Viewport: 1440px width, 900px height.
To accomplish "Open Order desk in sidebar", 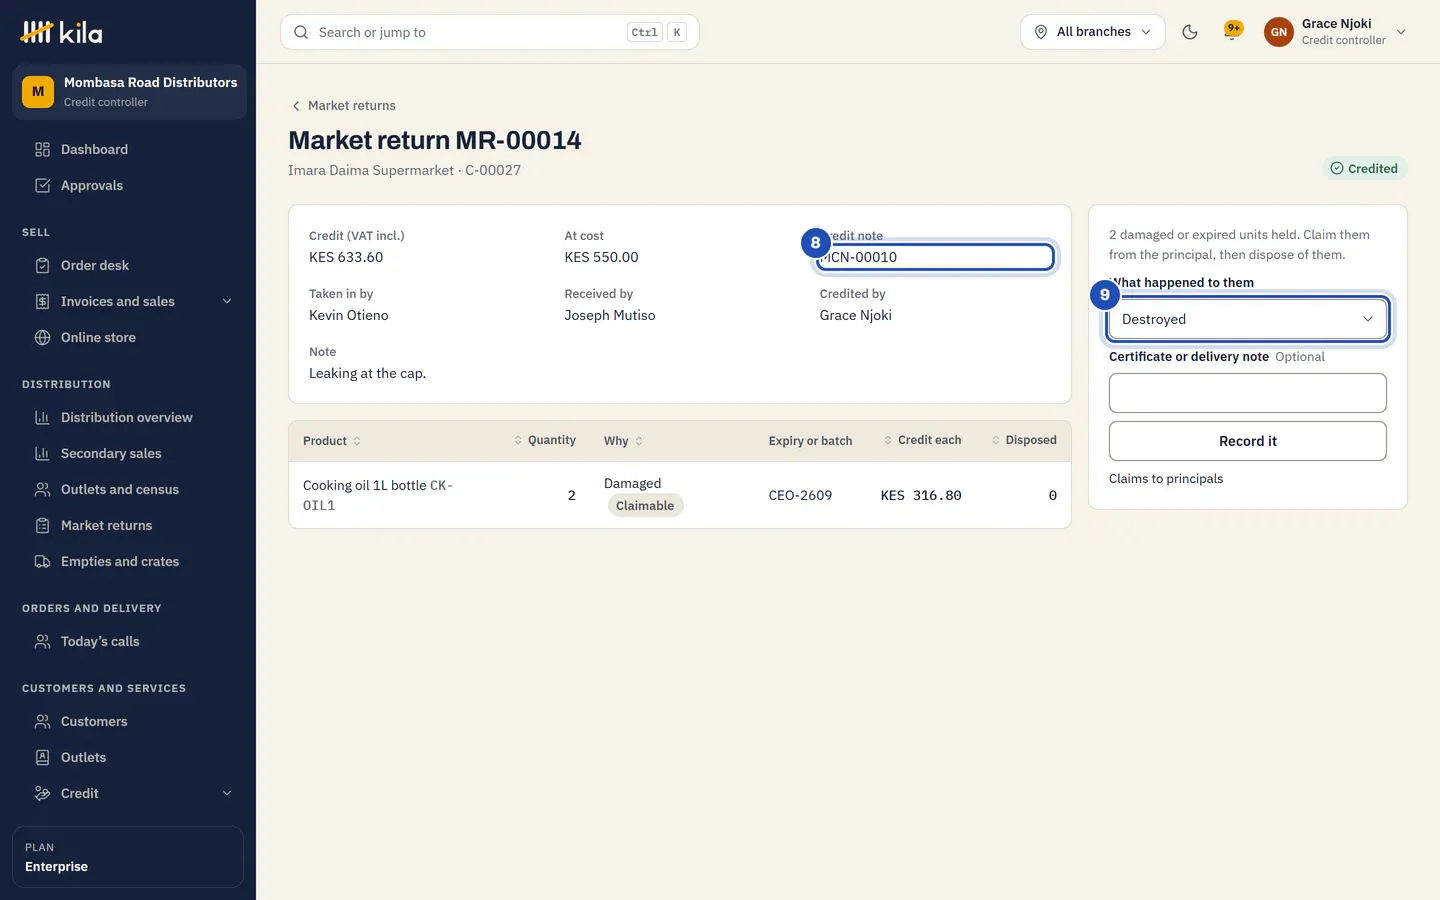I will (129, 266).
